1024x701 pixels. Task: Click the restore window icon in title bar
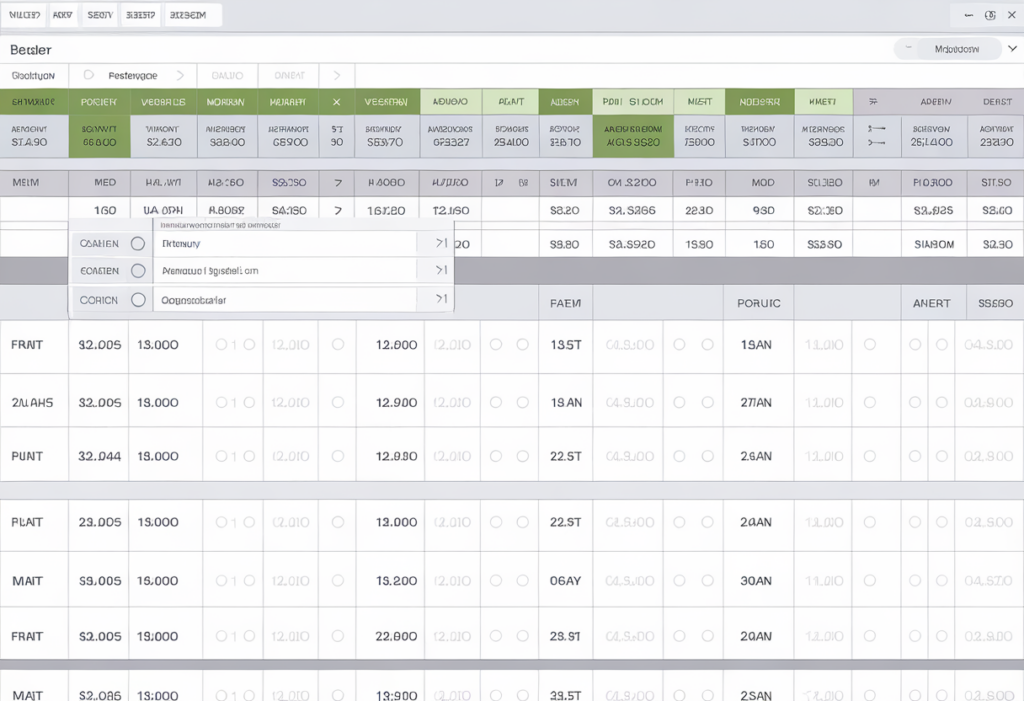[990, 15]
